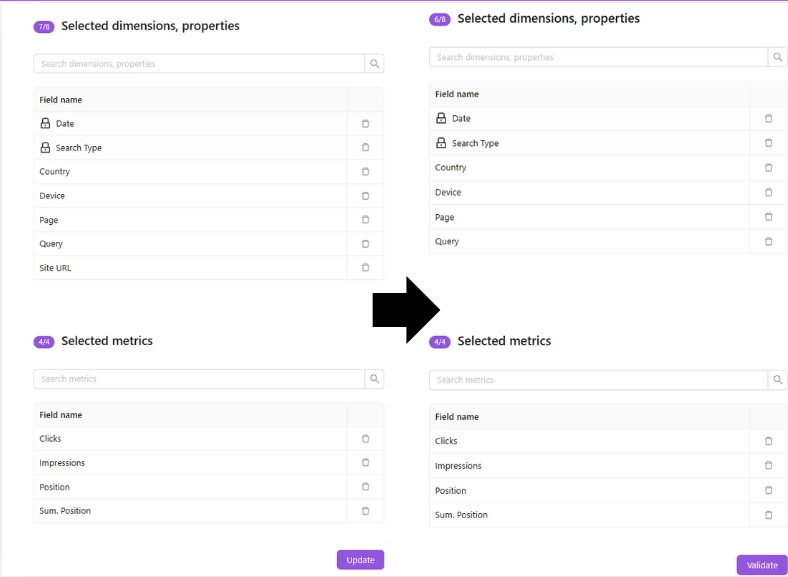The width and height of the screenshot is (788, 577).
Task: Delete Clicks metric in left panel above Update
Action: [365, 439]
